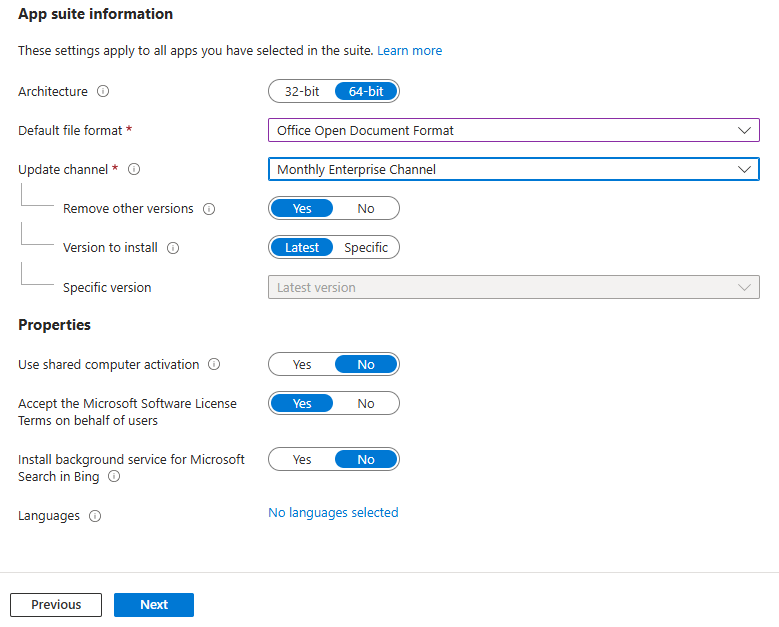Select 64-bit architecture

tap(366, 91)
